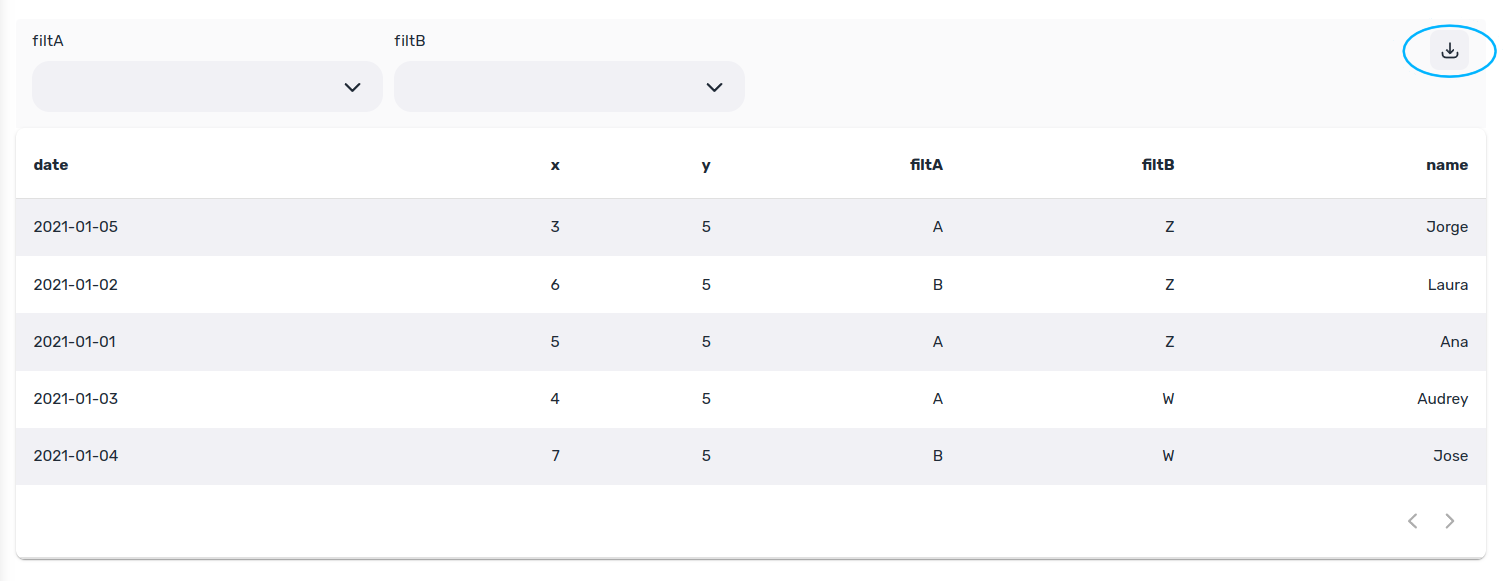The image size is (1503, 581).
Task: Click the Audrey name cell
Action: pyautogui.click(x=1443, y=399)
